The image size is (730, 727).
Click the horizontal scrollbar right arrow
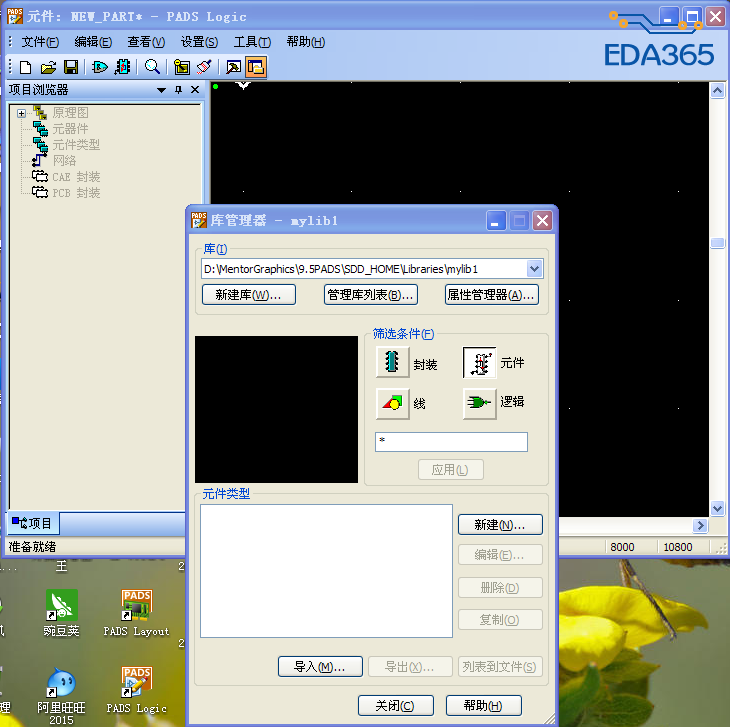(x=700, y=525)
